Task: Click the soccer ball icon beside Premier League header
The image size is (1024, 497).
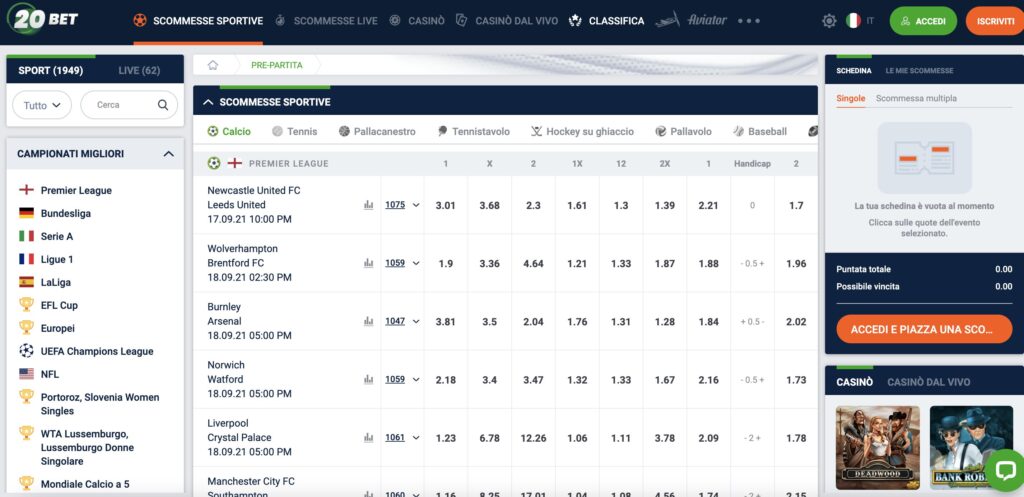Action: tap(214, 163)
